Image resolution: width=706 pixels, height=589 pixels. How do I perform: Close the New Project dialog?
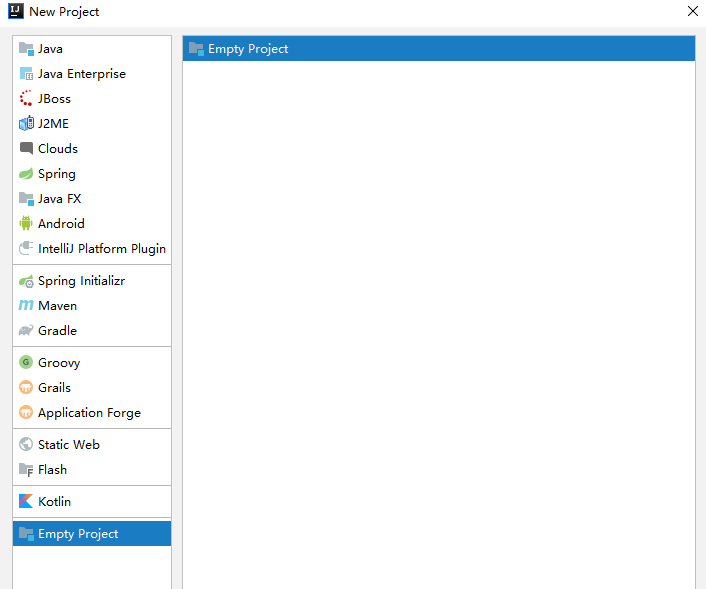tap(692, 11)
